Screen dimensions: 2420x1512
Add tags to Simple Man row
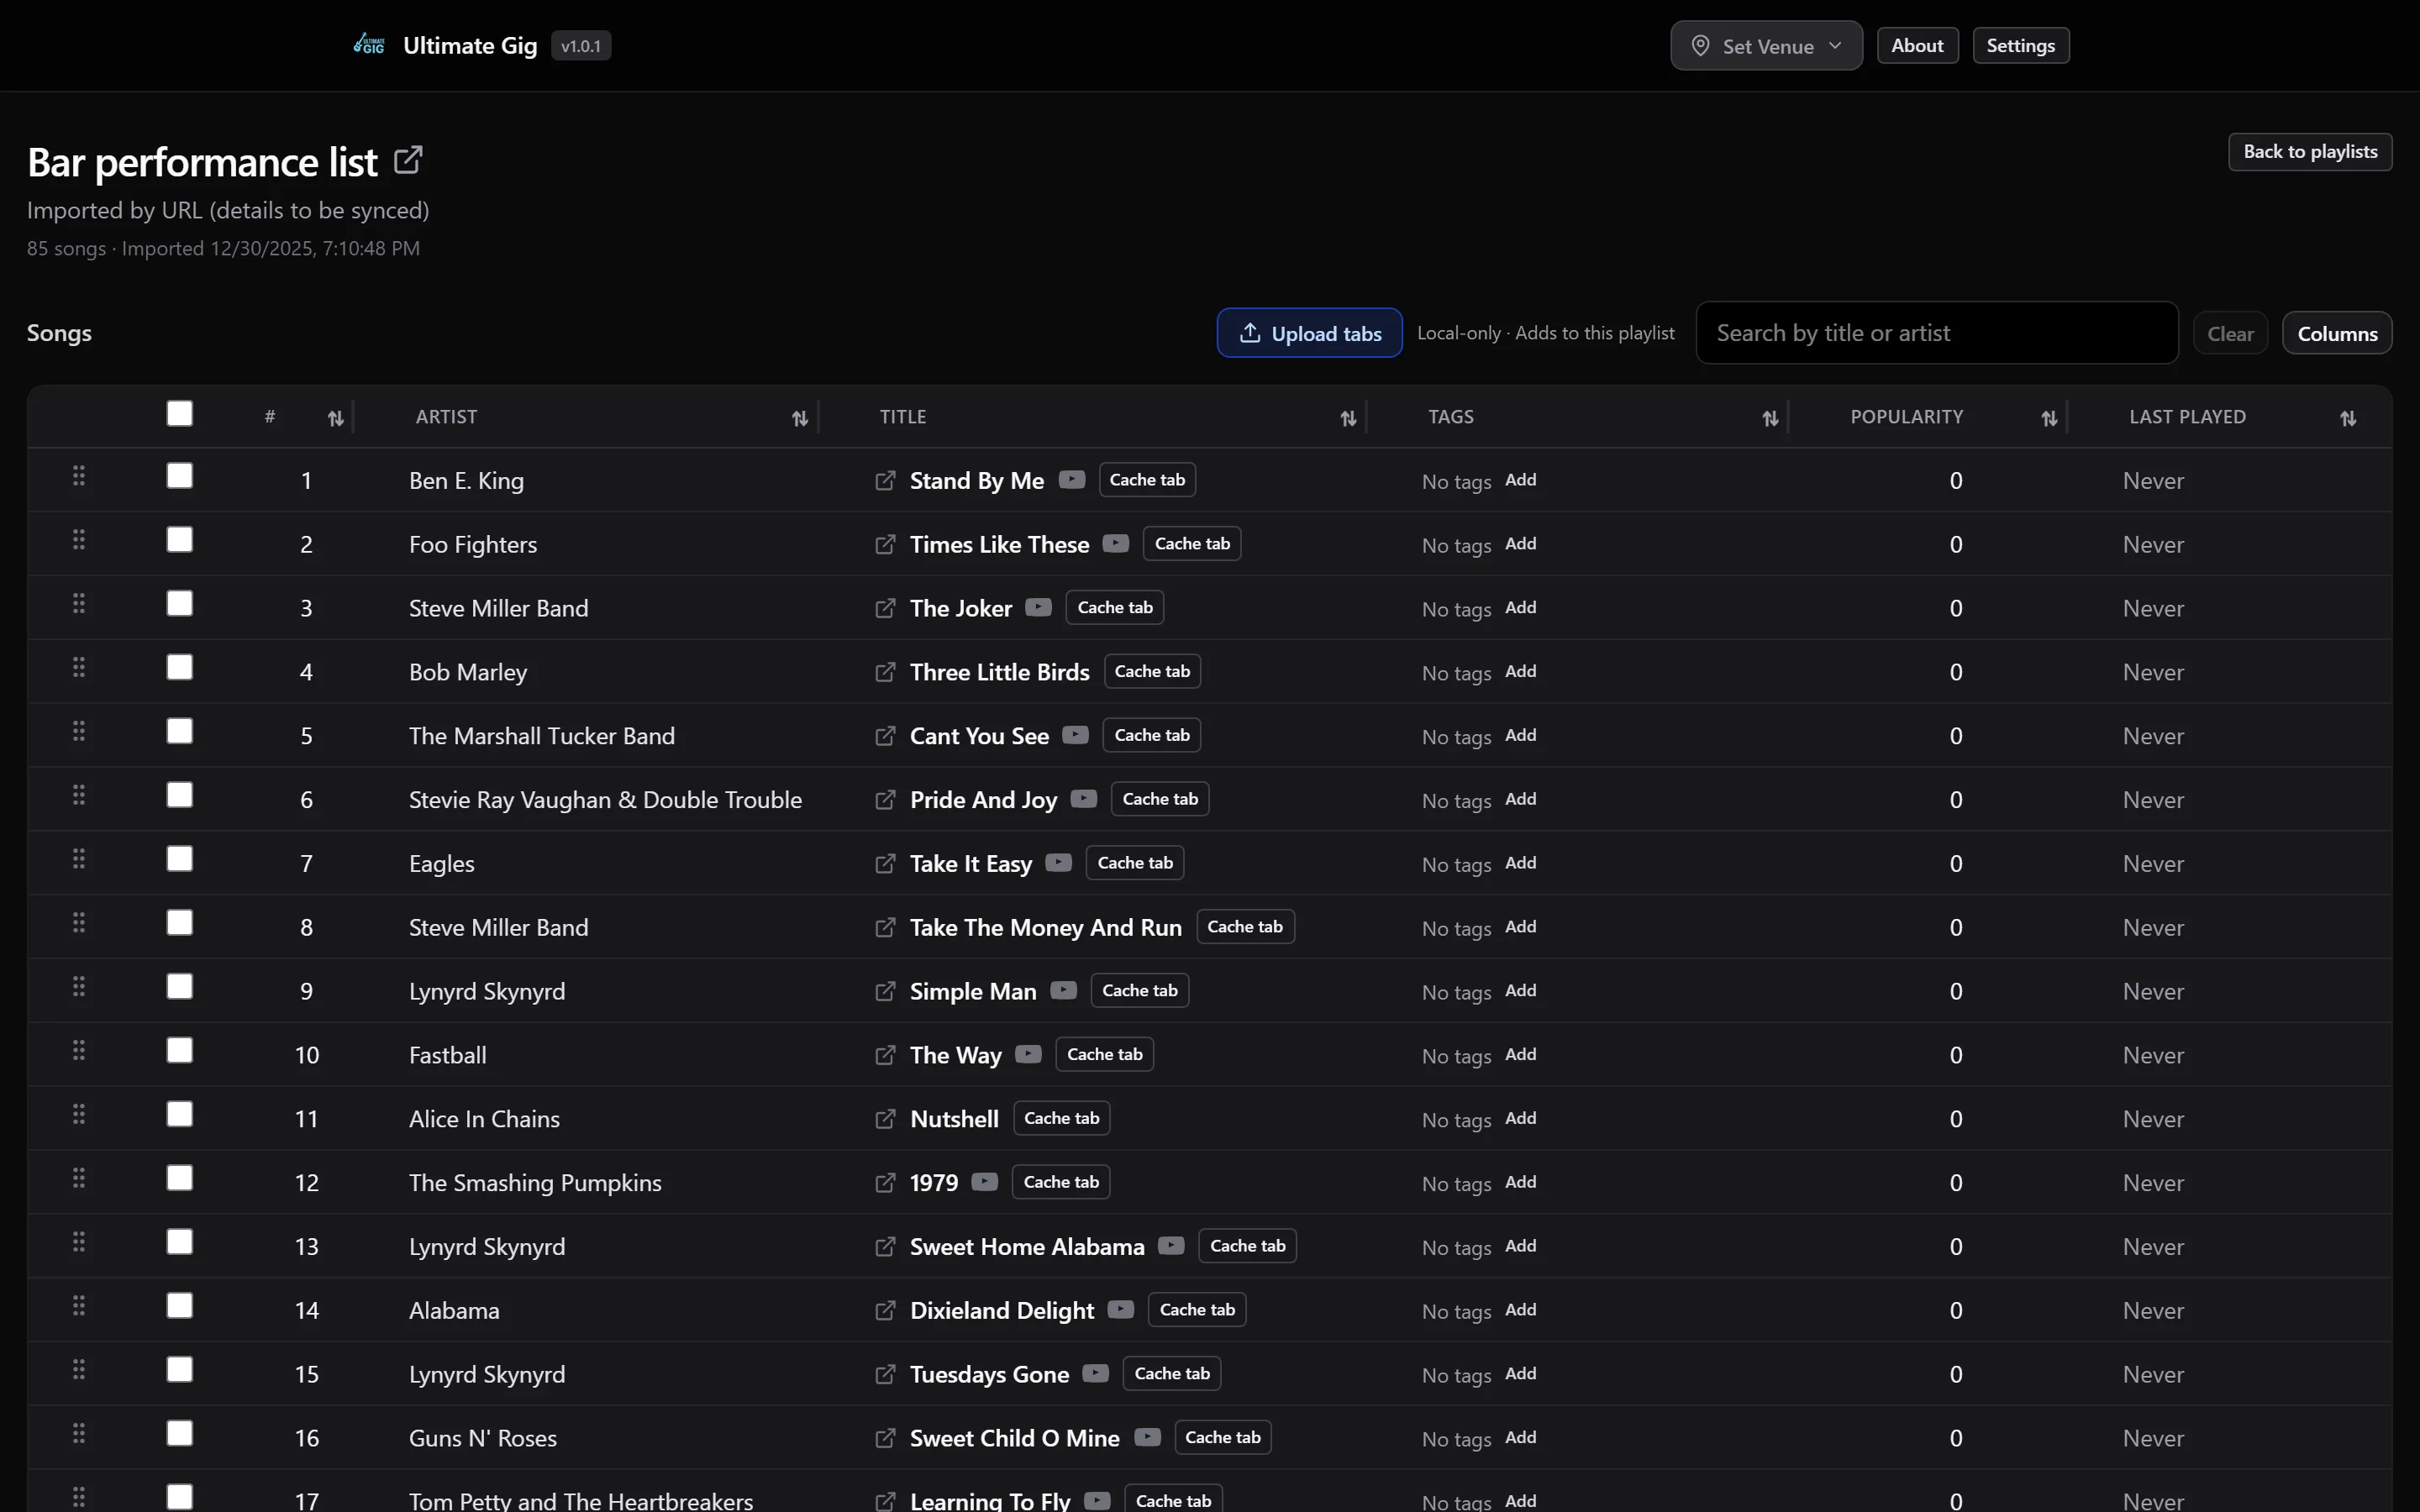pyautogui.click(x=1520, y=990)
